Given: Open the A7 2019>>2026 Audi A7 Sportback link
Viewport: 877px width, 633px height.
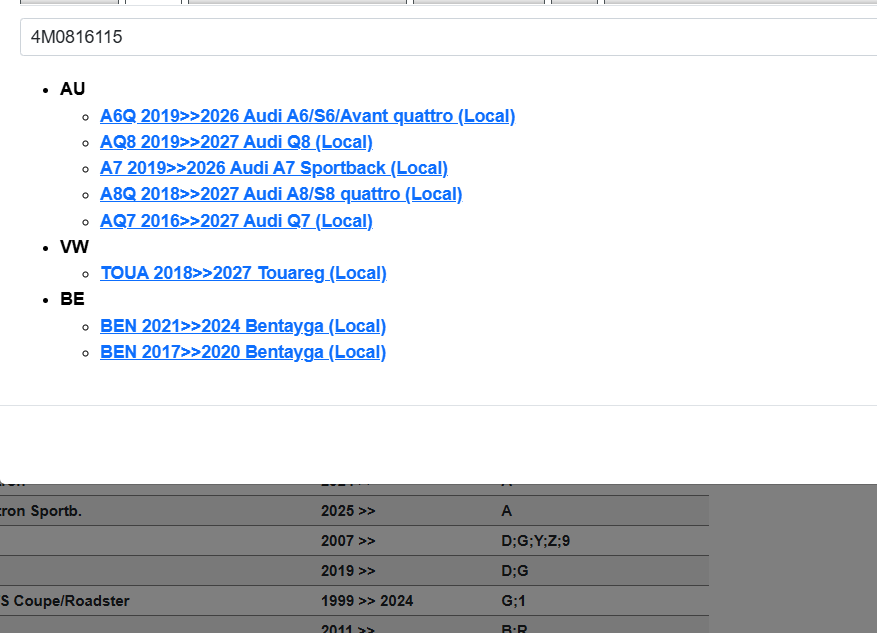Looking at the screenshot, I should coord(274,167).
